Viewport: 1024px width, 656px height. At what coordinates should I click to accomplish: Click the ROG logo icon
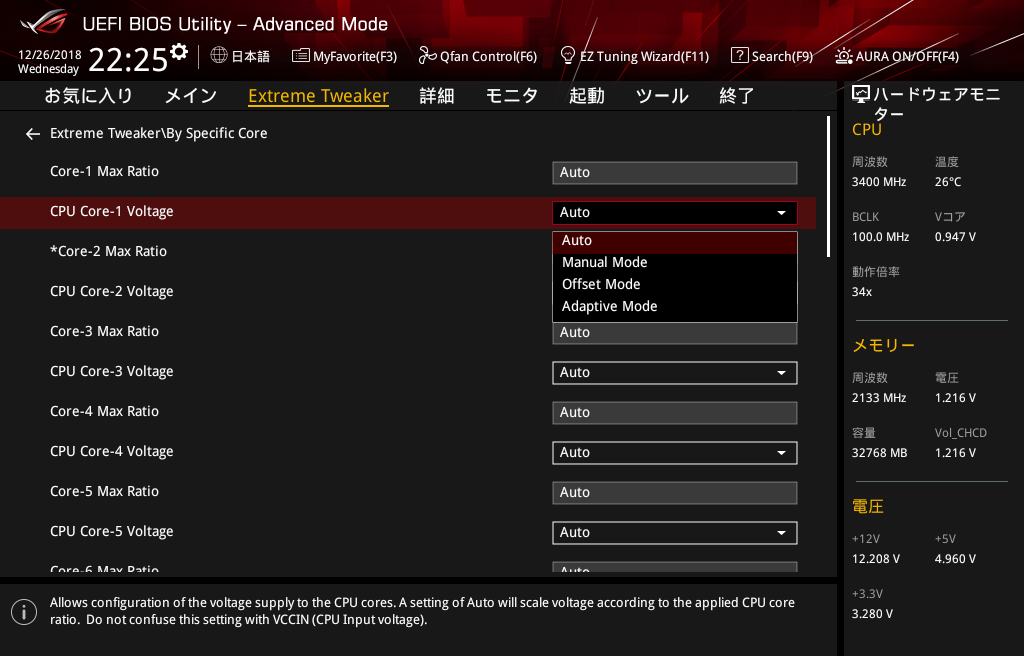pyautogui.click(x=44, y=22)
